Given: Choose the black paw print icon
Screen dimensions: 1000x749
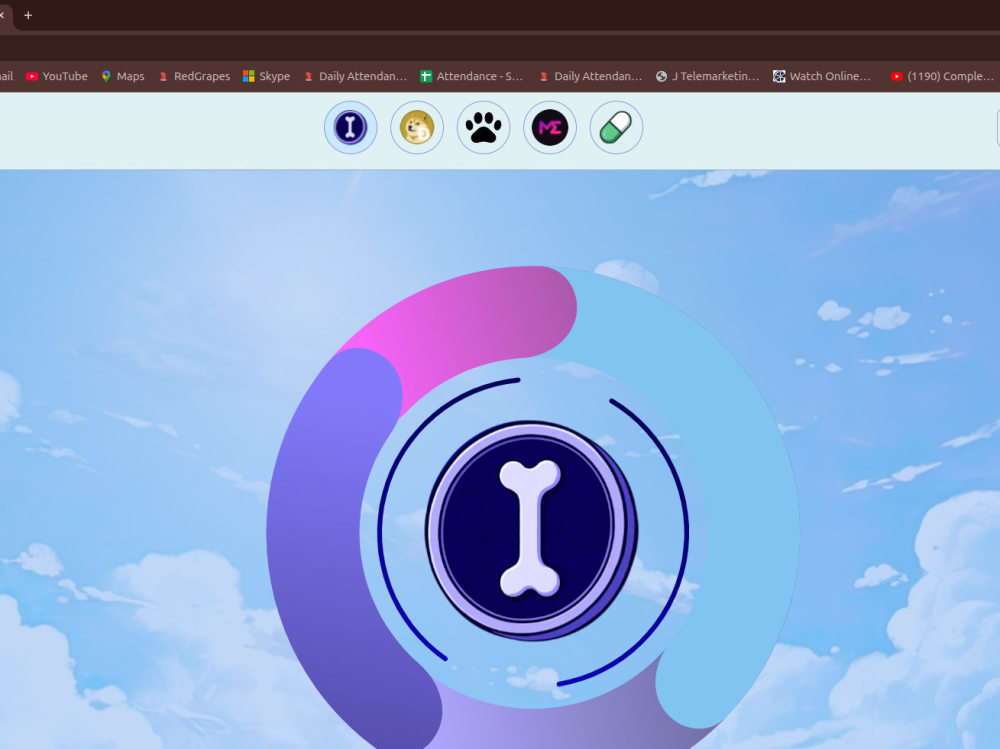Looking at the screenshot, I should 483,128.
